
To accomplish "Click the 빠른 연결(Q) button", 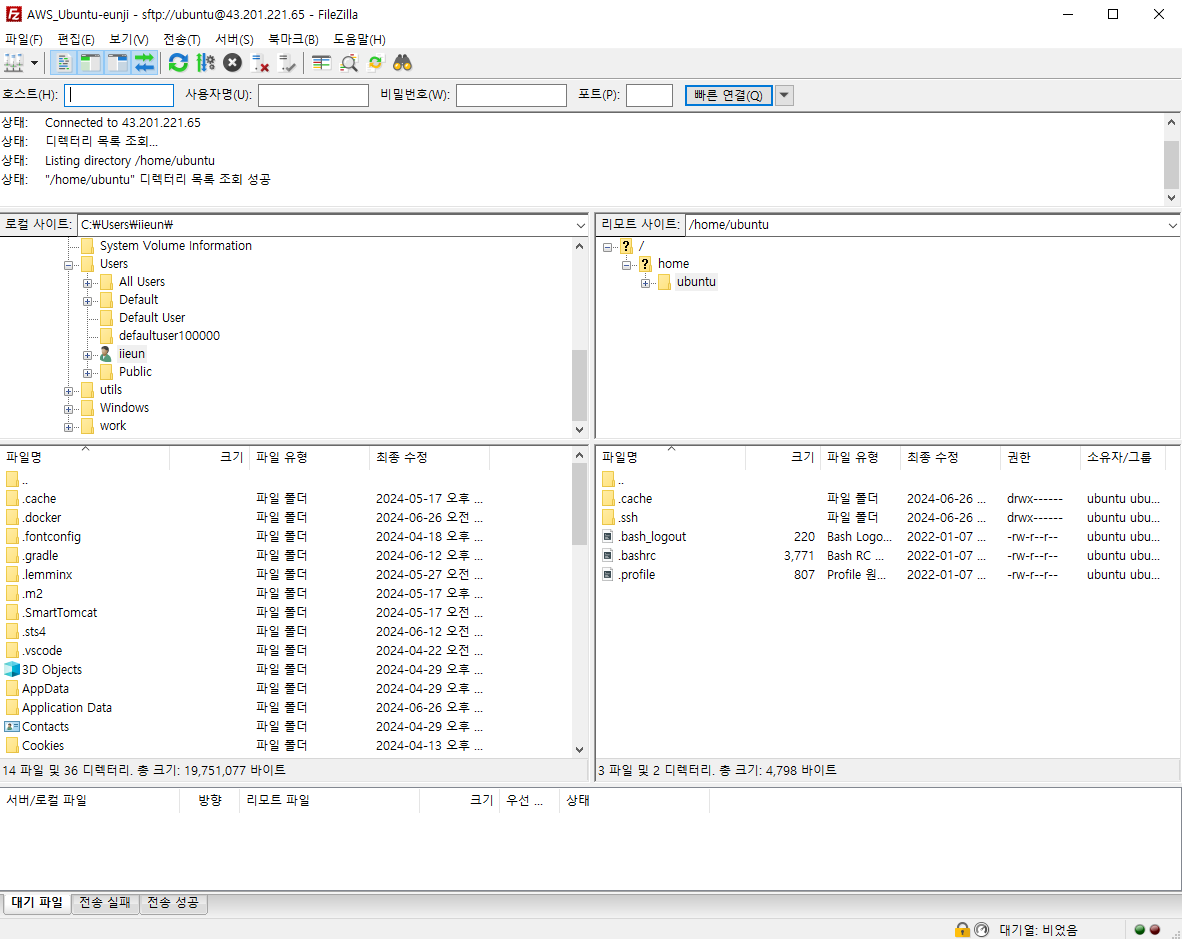I will pyautogui.click(x=728, y=96).
